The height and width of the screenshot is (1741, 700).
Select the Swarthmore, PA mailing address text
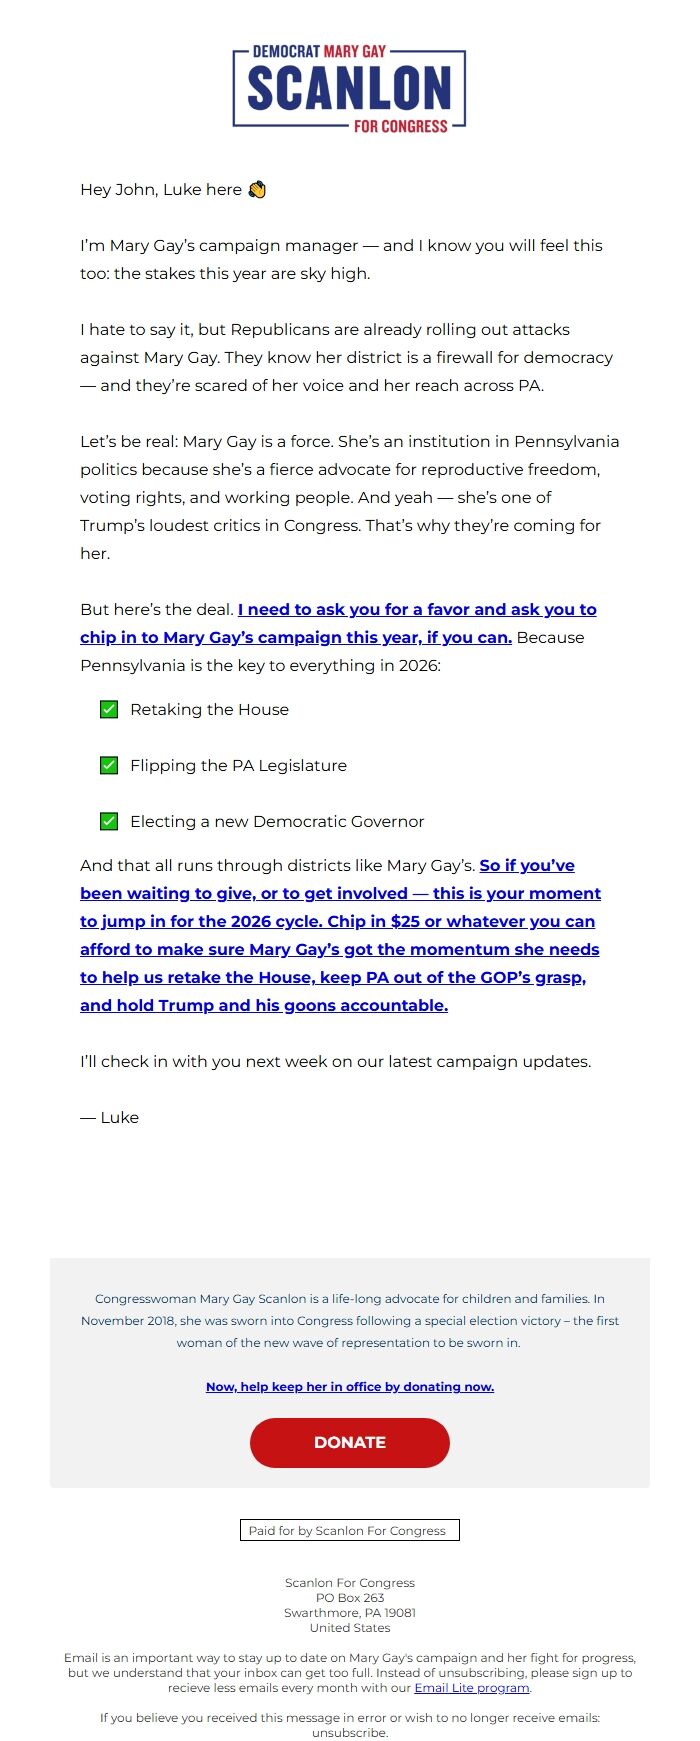tap(349, 1613)
